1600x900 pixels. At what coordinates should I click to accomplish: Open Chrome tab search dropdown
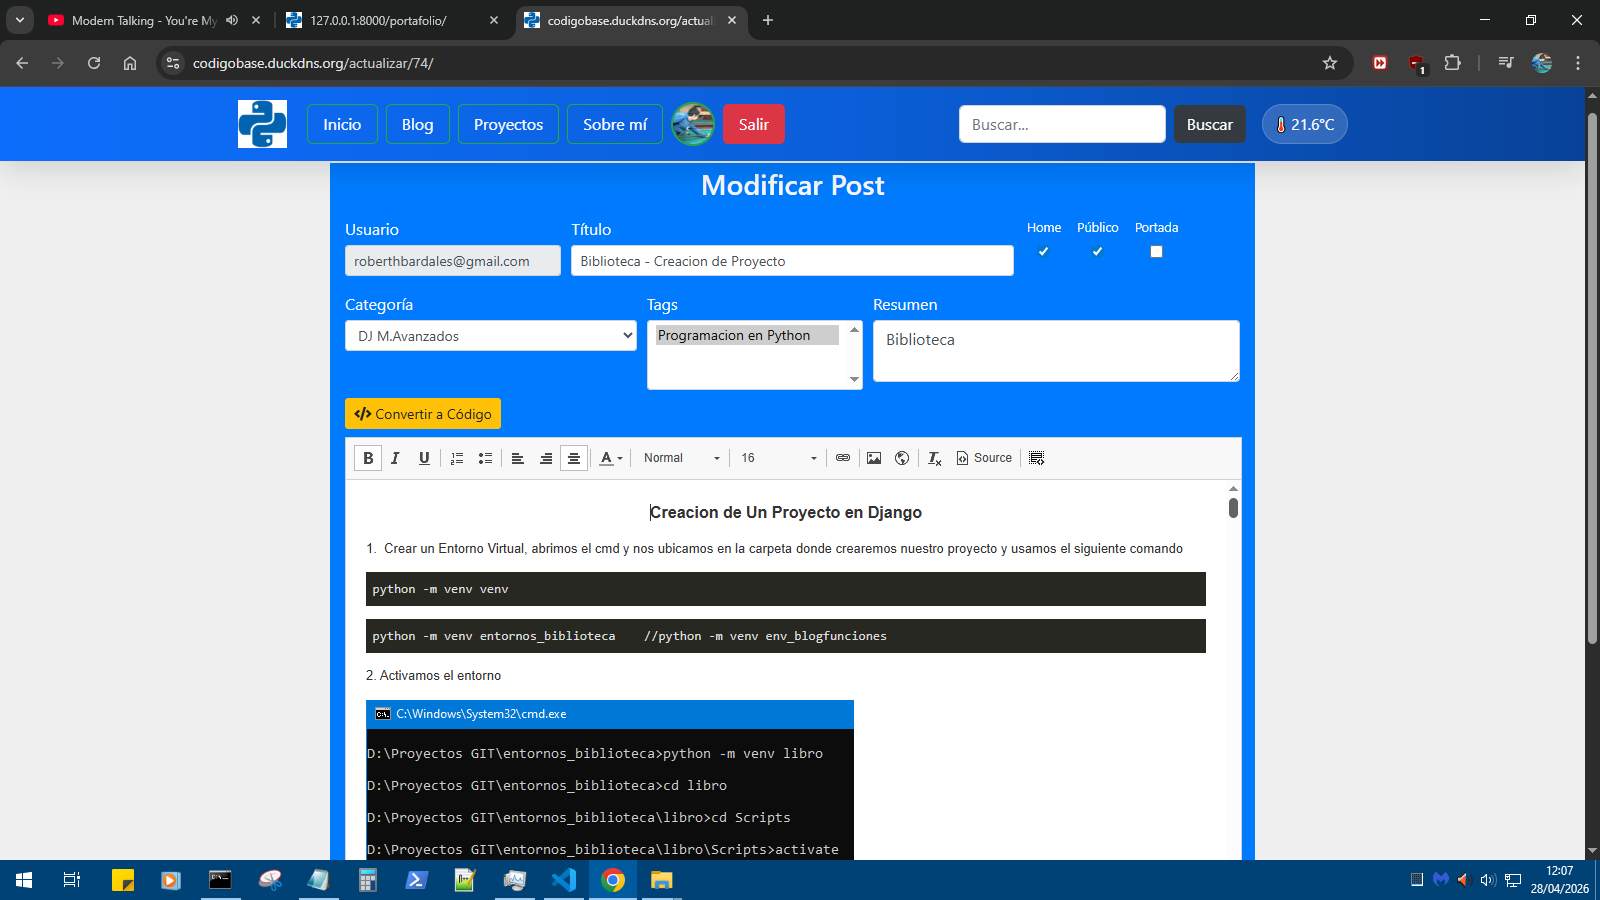pos(19,20)
